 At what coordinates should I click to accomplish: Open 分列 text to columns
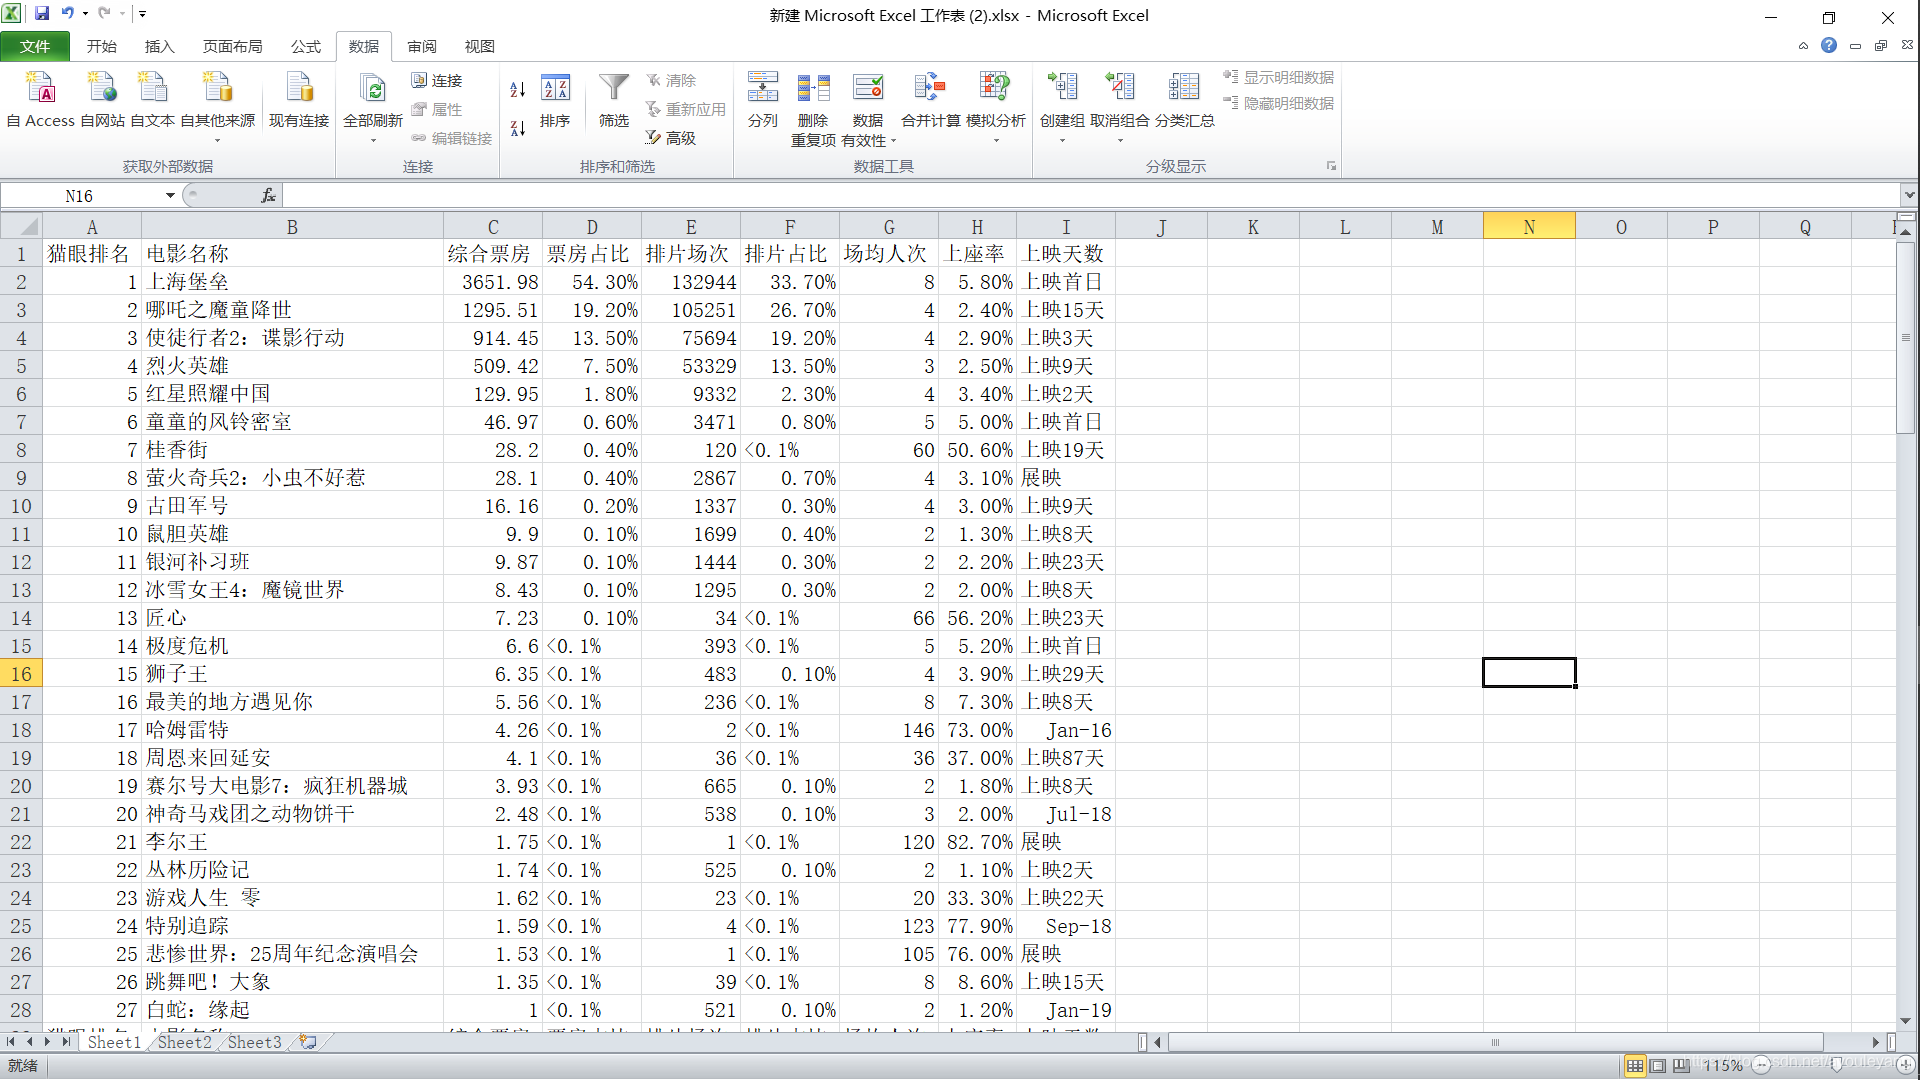point(763,100)
